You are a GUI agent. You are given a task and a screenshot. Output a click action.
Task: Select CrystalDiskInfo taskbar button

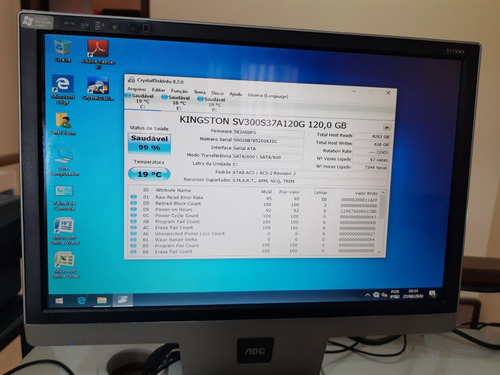pyautogui.click(x=122, y=300)
